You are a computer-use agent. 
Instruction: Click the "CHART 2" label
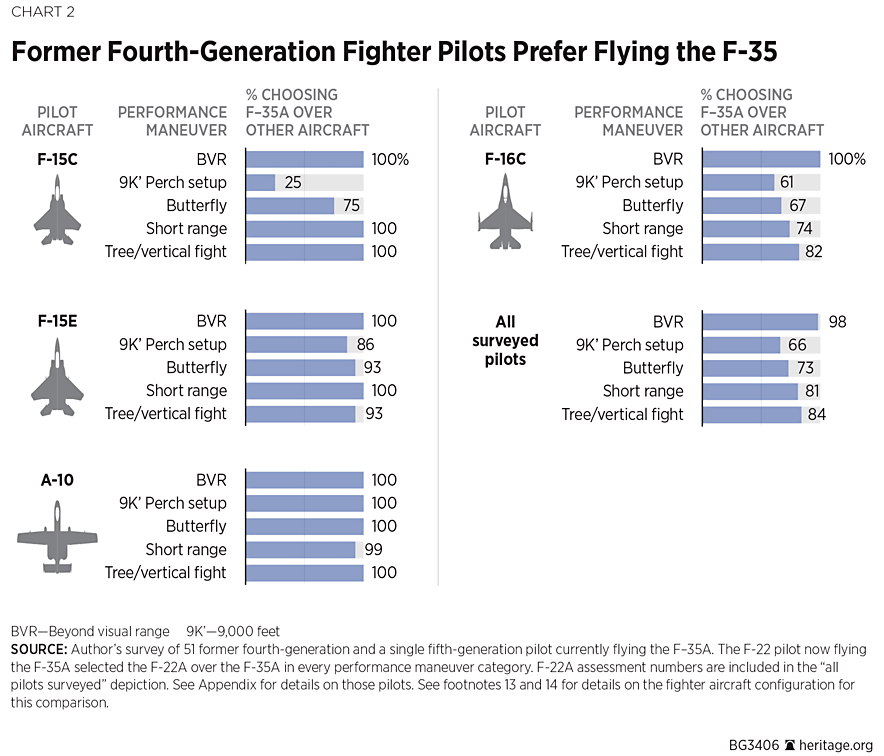click(43, 12)
